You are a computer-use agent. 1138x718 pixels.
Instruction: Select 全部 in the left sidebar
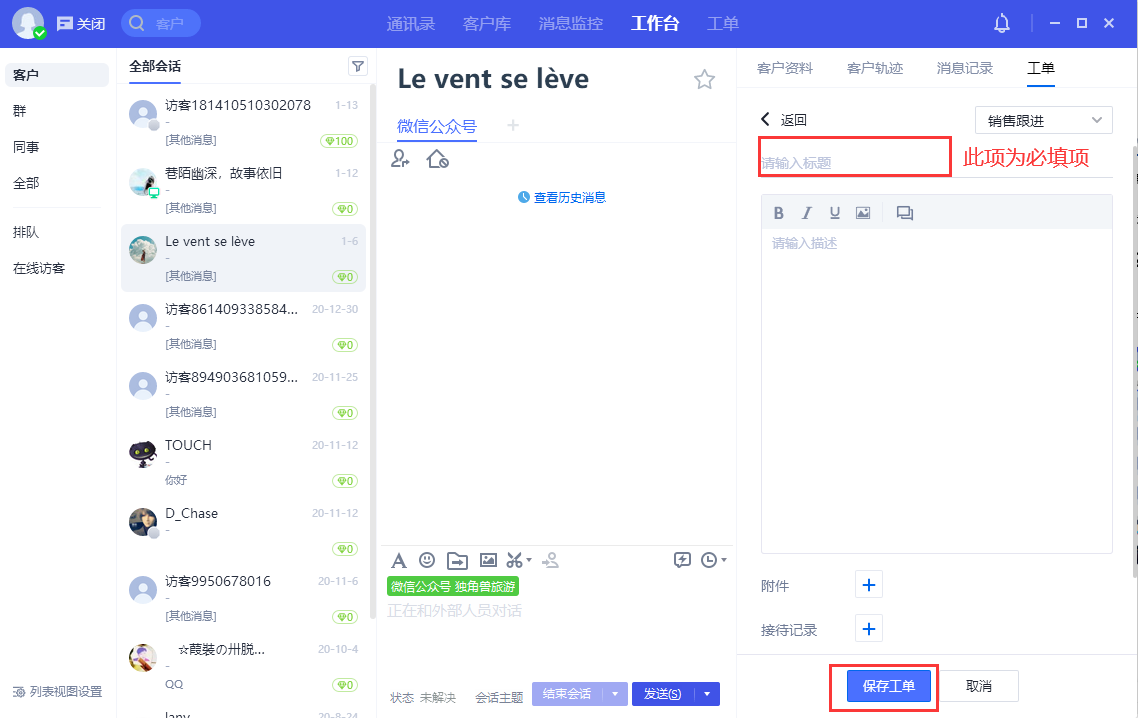click(26, 183)
